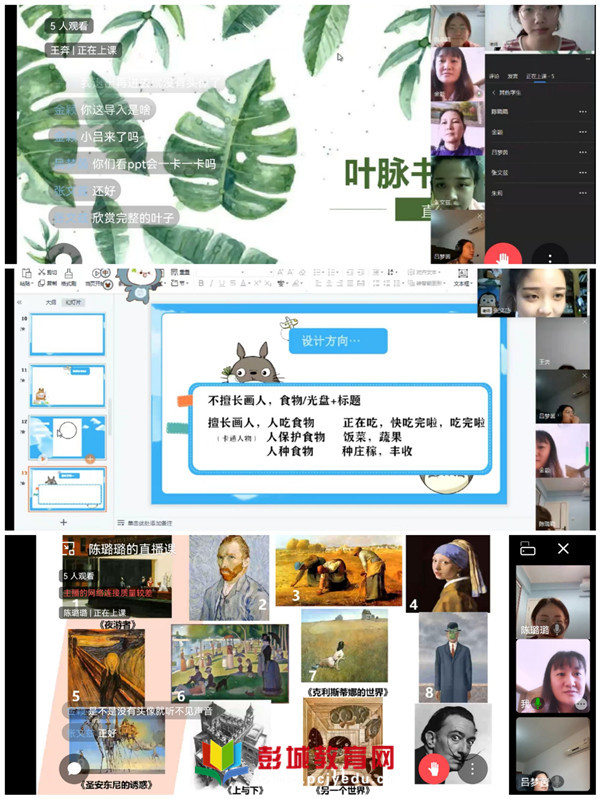Open options dots for student 吕梦茜
600x799 pixels.
[583, 152]
